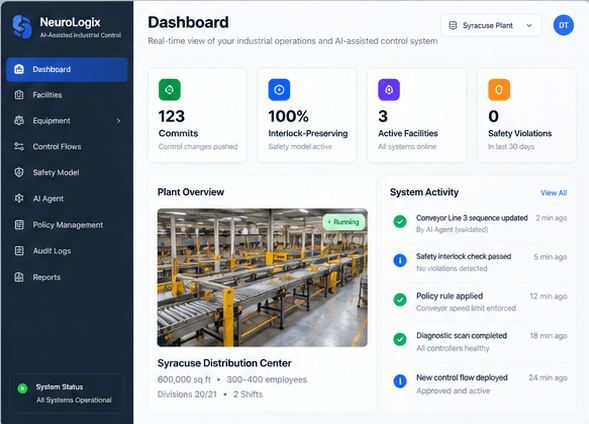The height and width of the screenshot is (424, 589).
Task: Click the green System Status indicator dot
Action: [23, 388]
